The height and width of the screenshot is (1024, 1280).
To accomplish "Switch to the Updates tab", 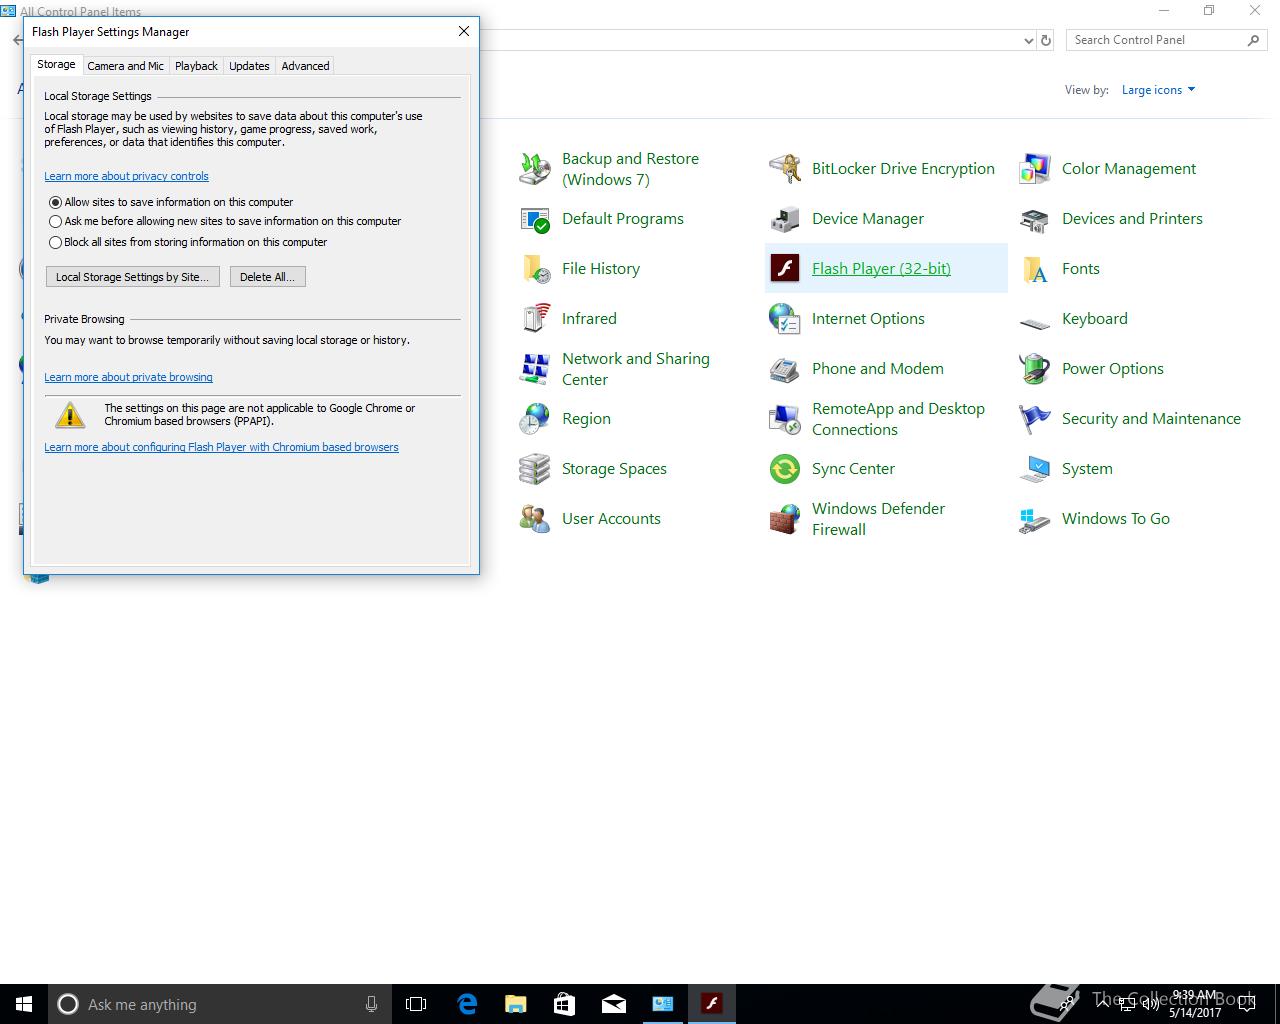I will (249, 66).
